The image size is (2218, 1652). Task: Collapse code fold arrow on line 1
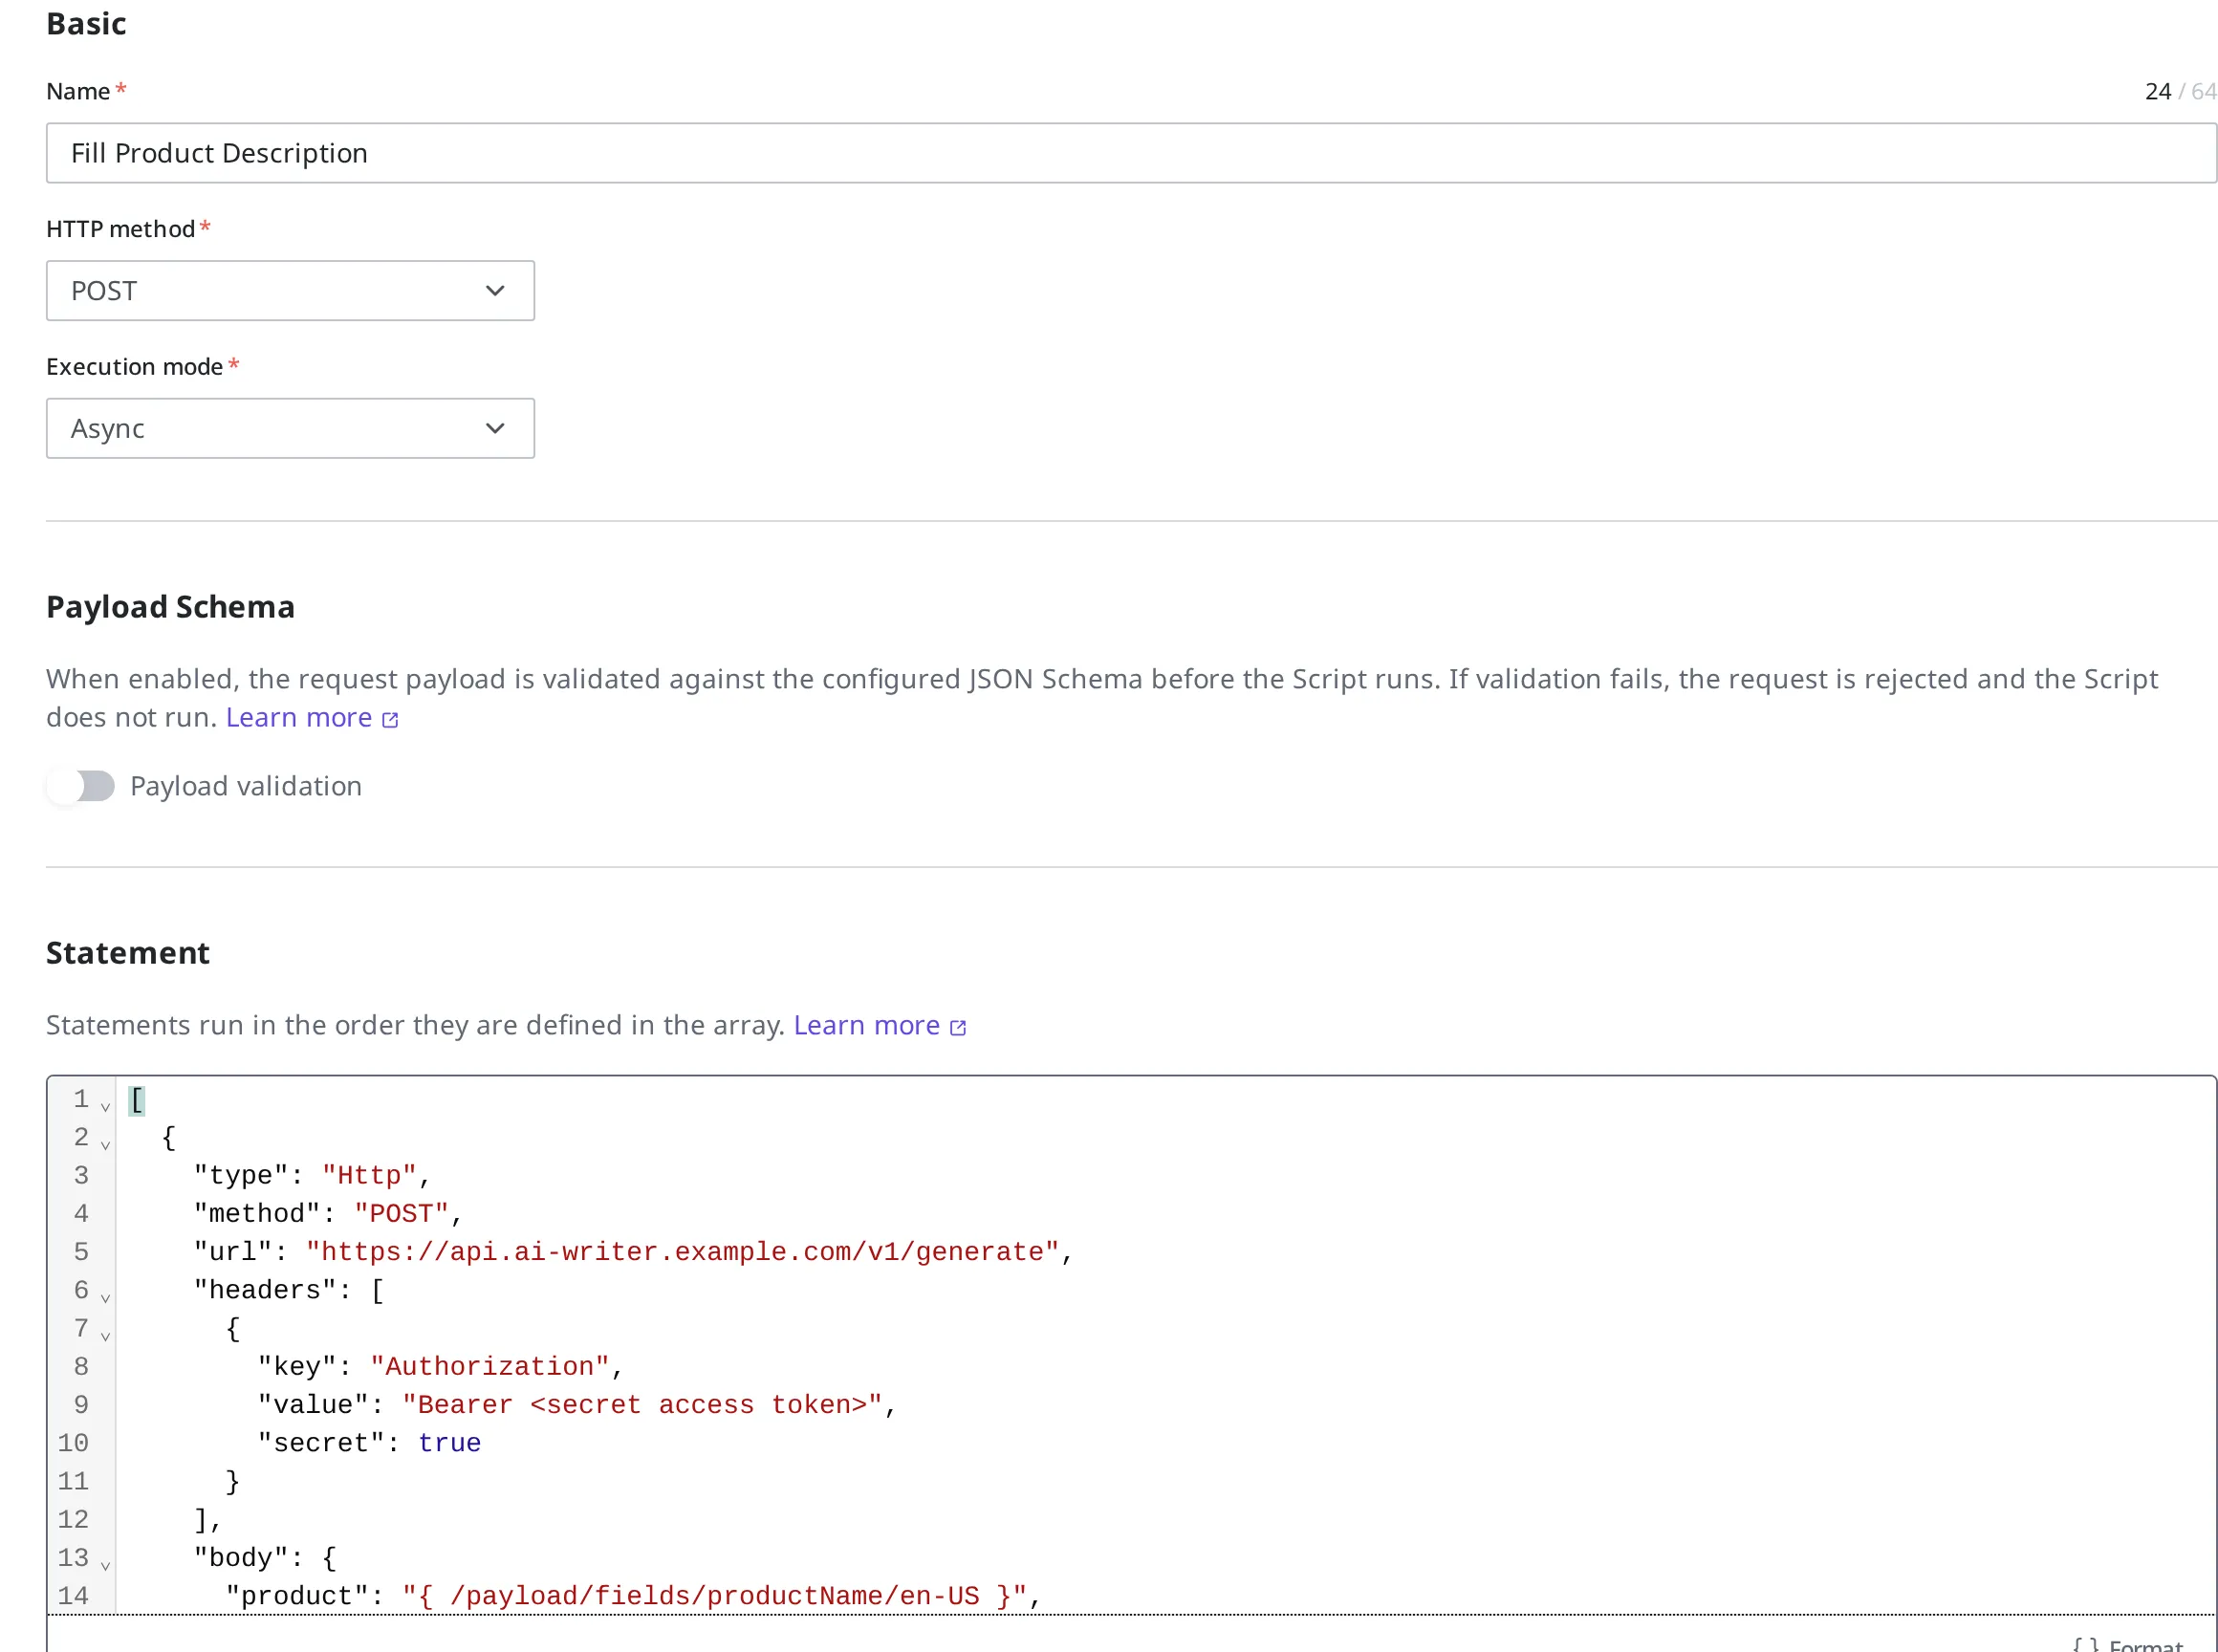pos(105,1107)
